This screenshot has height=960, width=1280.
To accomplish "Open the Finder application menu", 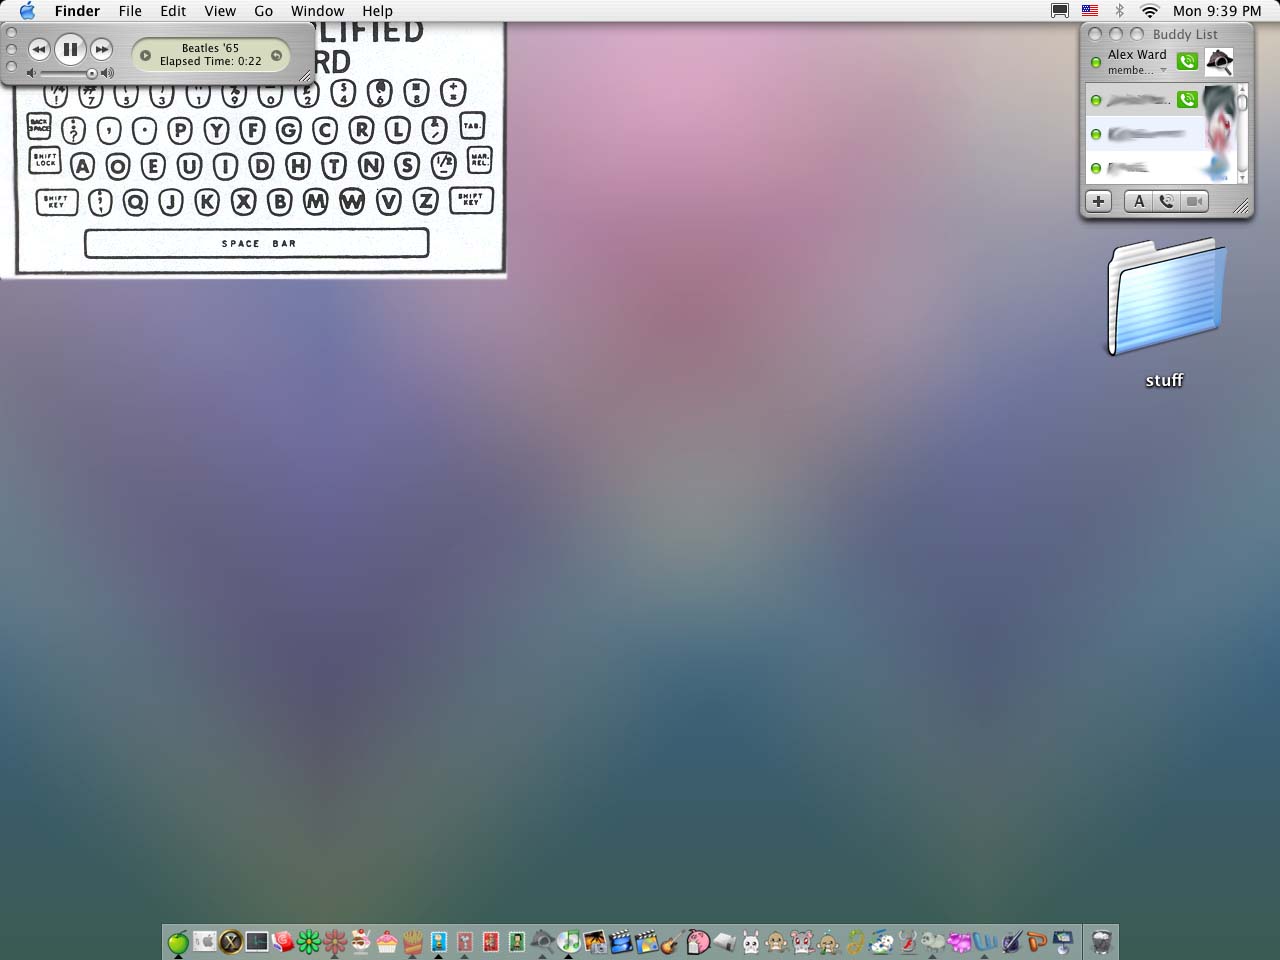I will pyautogui.click(x=77, y=11).
